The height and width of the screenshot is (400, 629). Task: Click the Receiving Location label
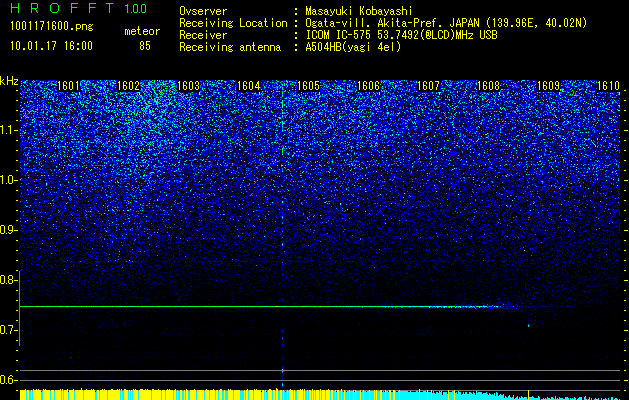[x=233, y=23]
